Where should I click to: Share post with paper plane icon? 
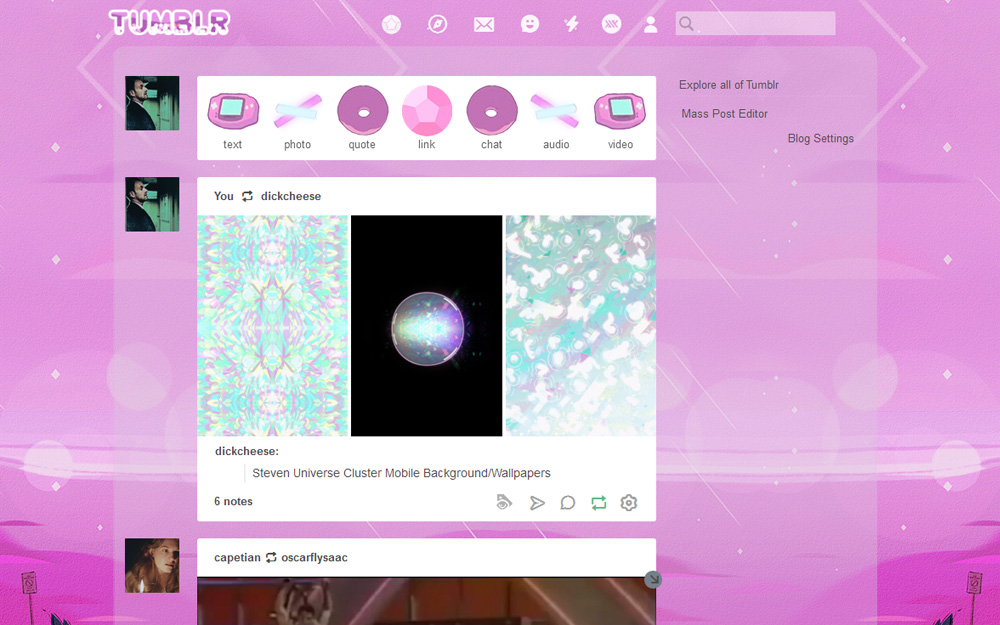coord(537,503)
